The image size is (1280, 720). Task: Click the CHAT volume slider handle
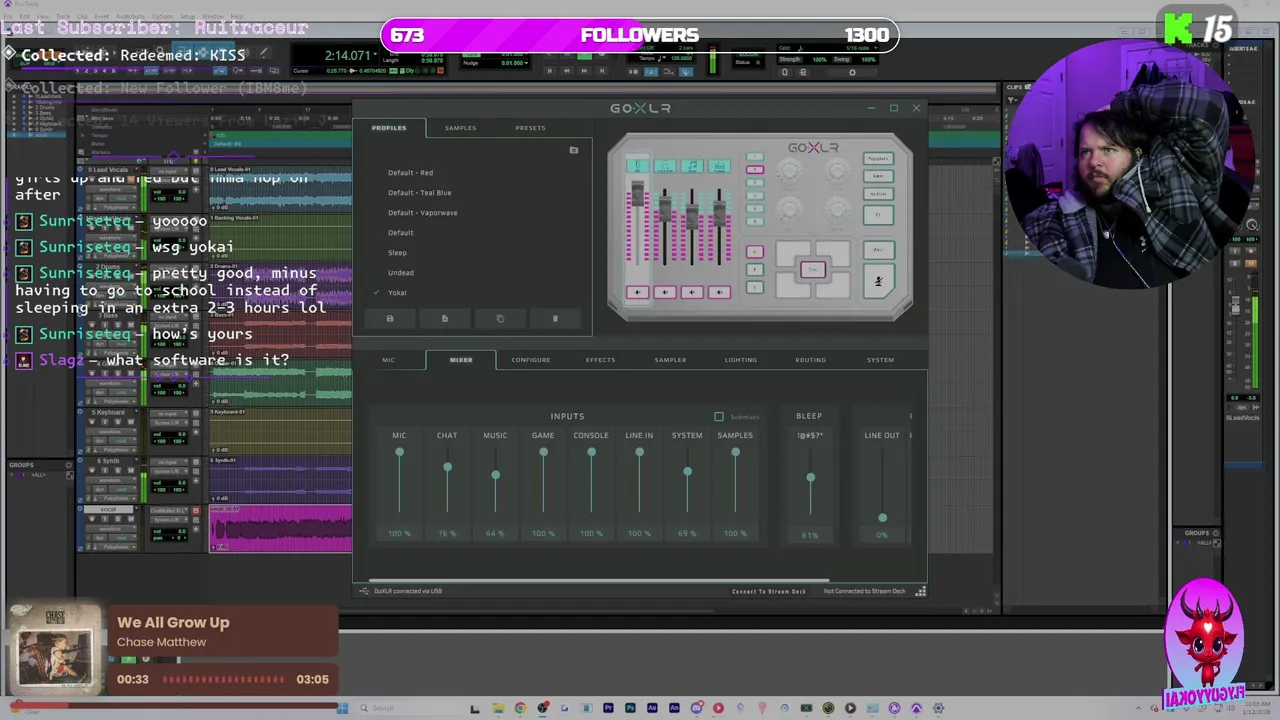[x=447, y=467]
